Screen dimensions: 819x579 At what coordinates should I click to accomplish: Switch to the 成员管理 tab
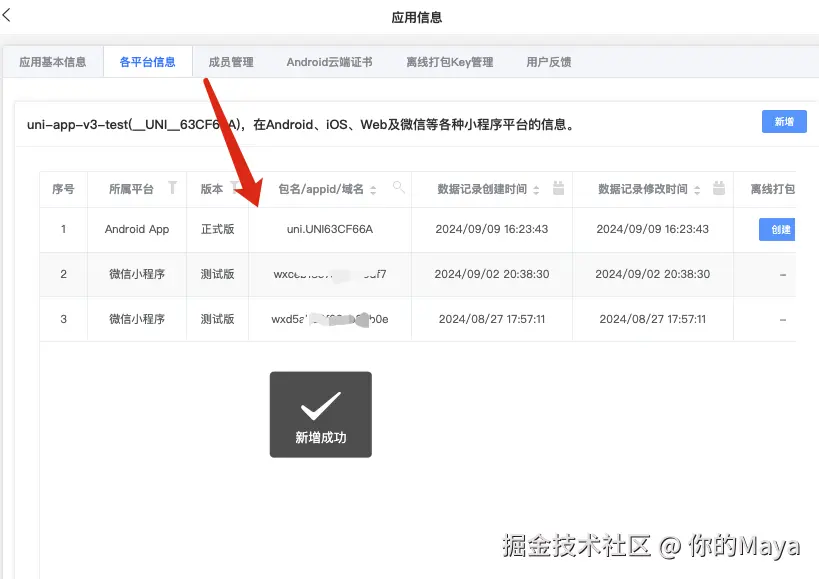(x=231, y=62)
